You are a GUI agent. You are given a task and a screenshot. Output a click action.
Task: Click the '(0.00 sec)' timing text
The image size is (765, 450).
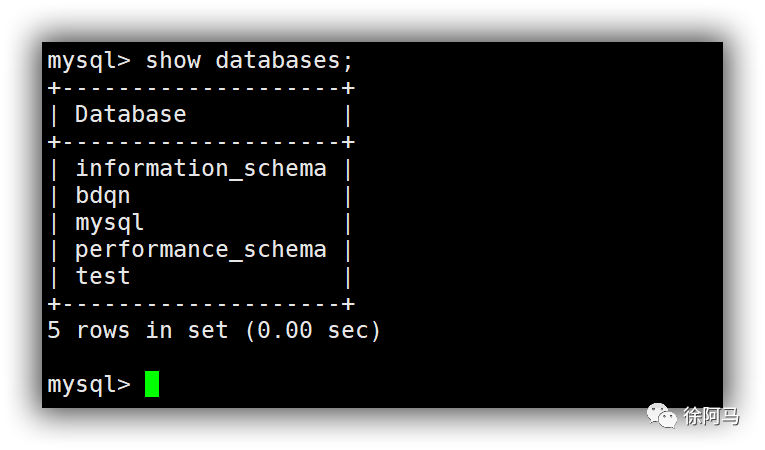pos(312,330)
